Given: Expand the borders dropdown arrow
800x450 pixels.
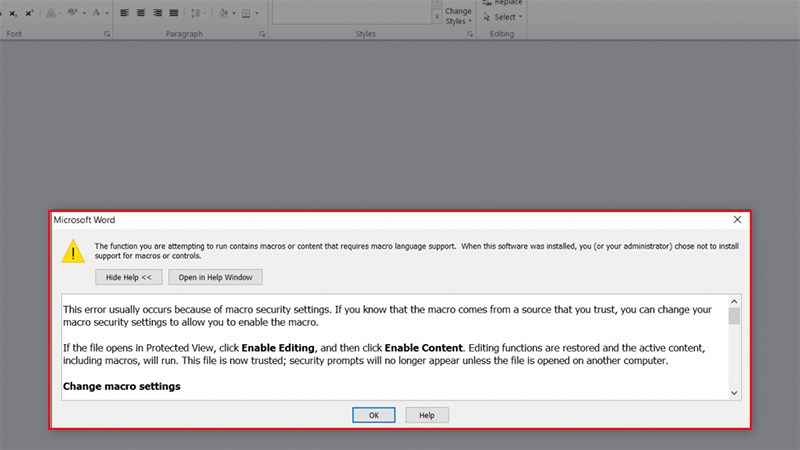Looking at the screenshot, I should point(257,14).
